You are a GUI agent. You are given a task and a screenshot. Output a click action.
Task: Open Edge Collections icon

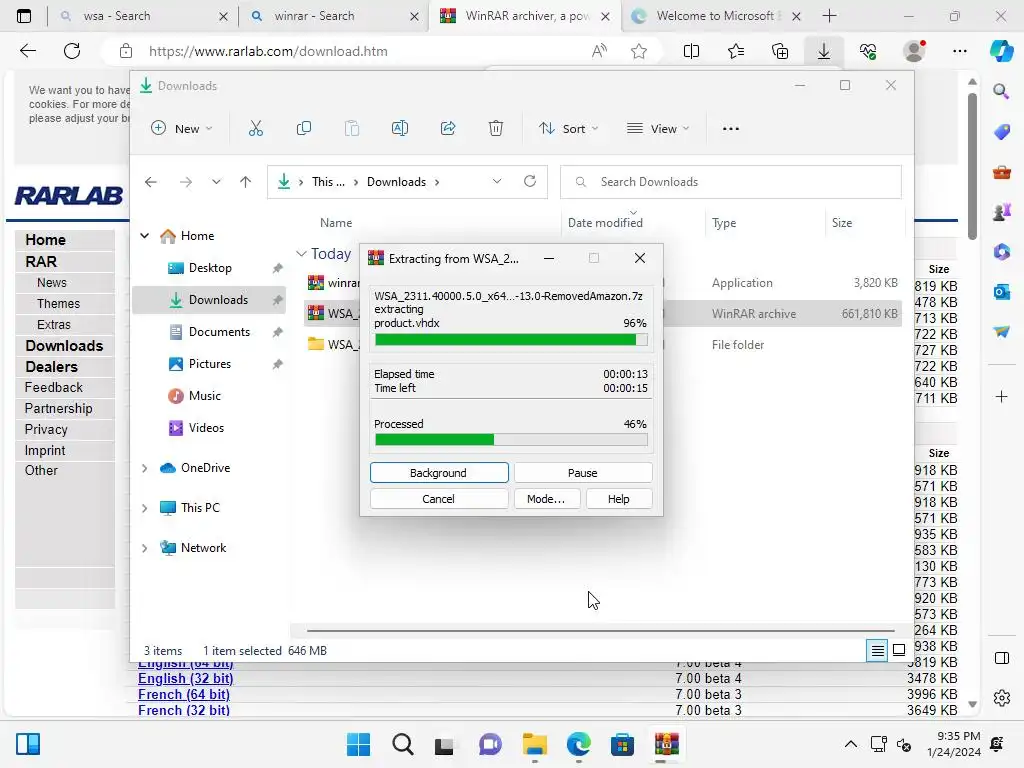pyautogui.click(x=780, y=51)
